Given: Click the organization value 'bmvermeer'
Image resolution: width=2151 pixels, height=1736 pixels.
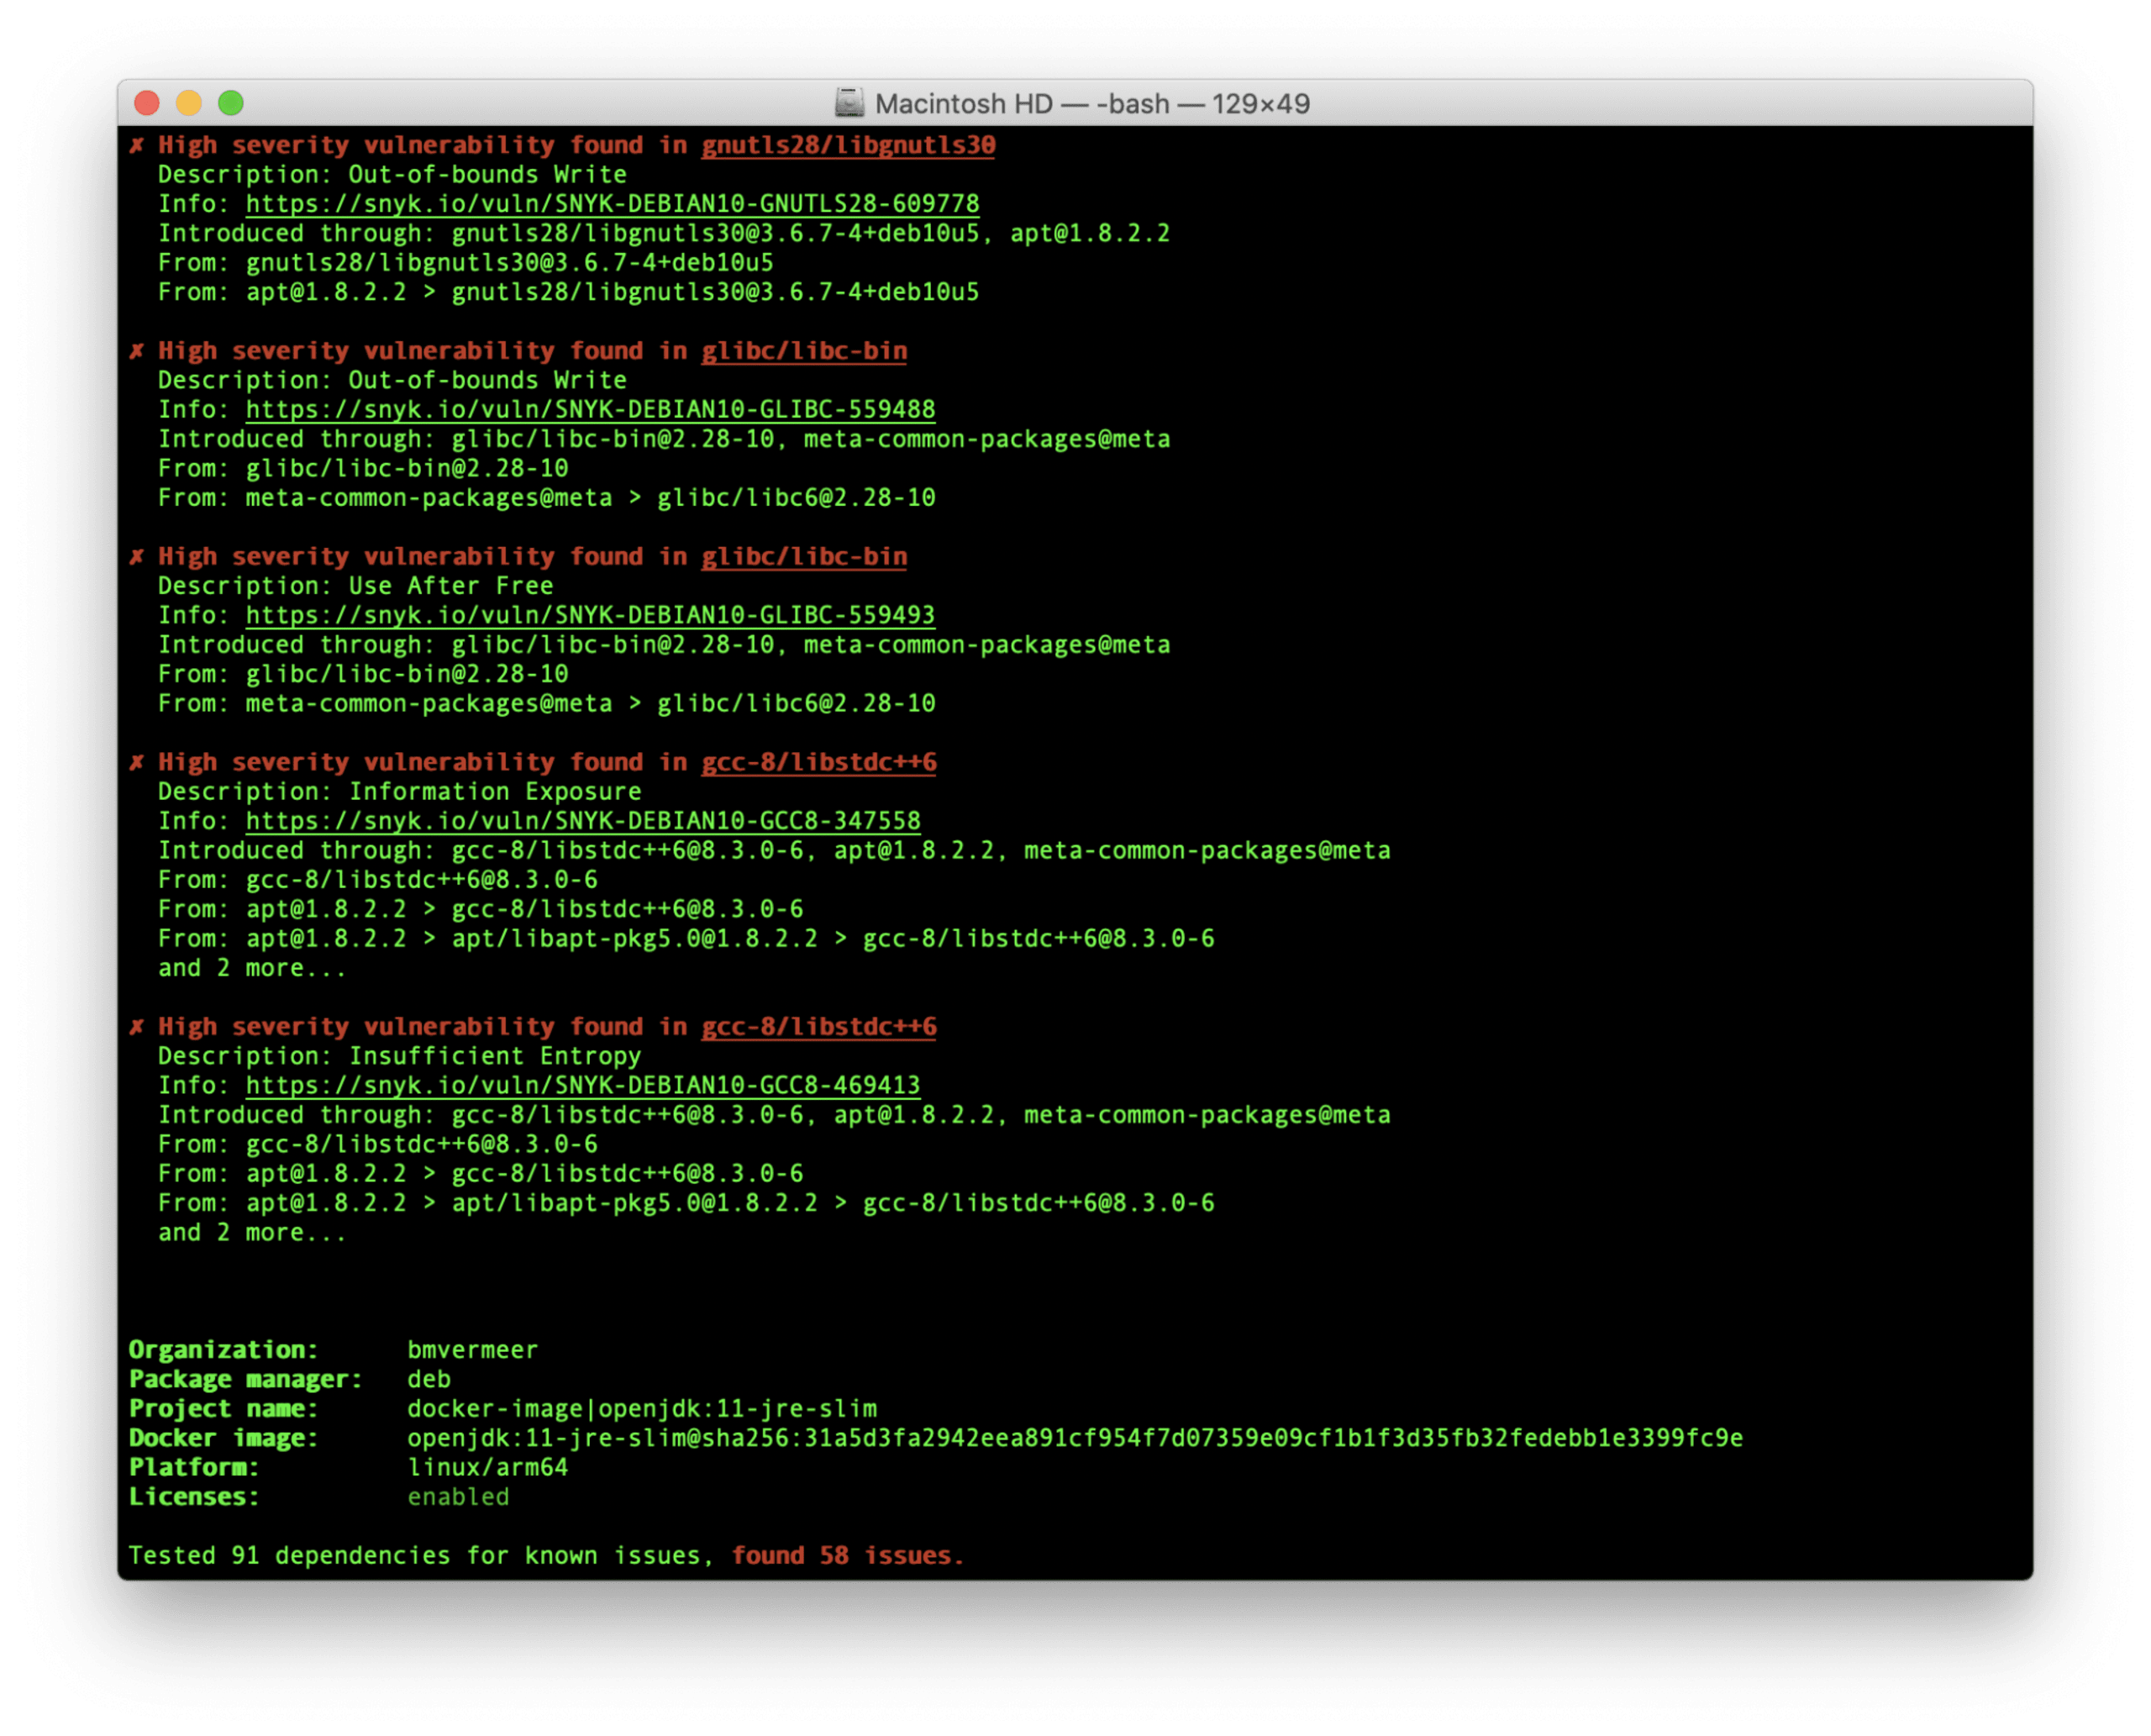Looking at the screenshot, I should (472, 1350).
